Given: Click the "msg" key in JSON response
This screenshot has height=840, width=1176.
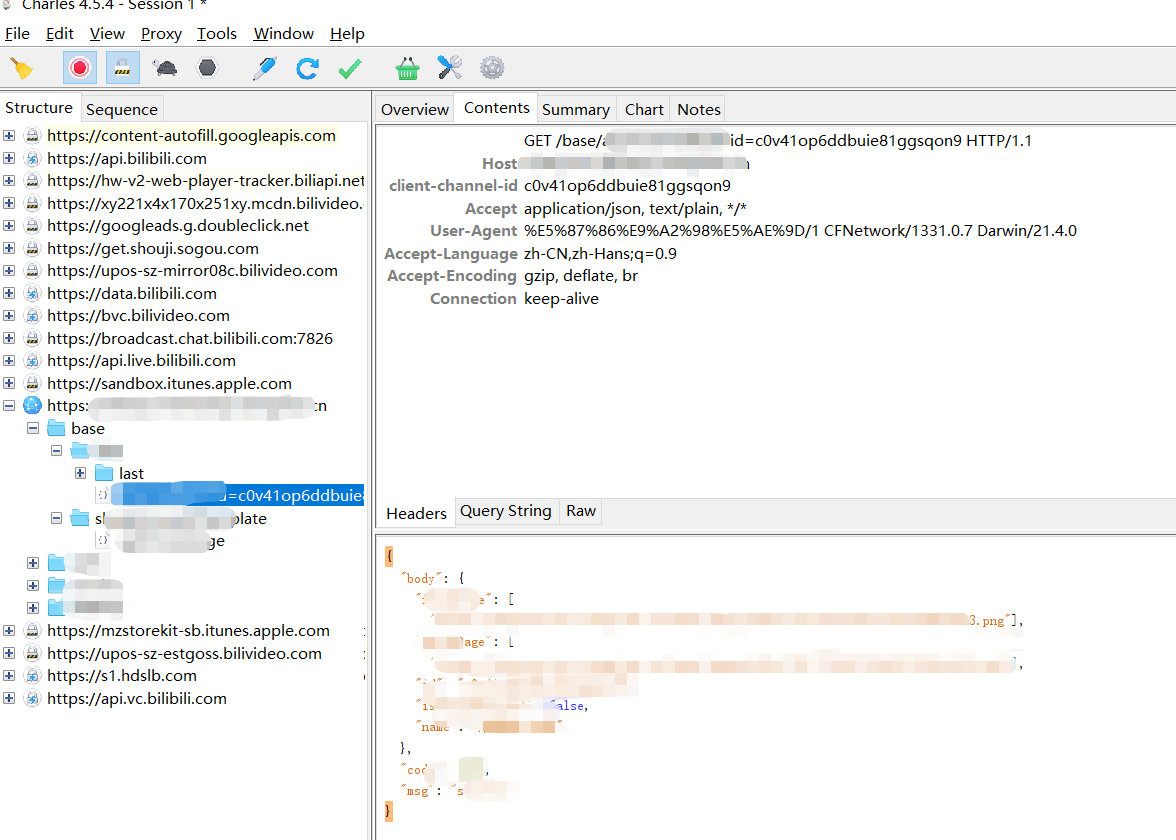Looking at the screenshot, I should (418, 791).
